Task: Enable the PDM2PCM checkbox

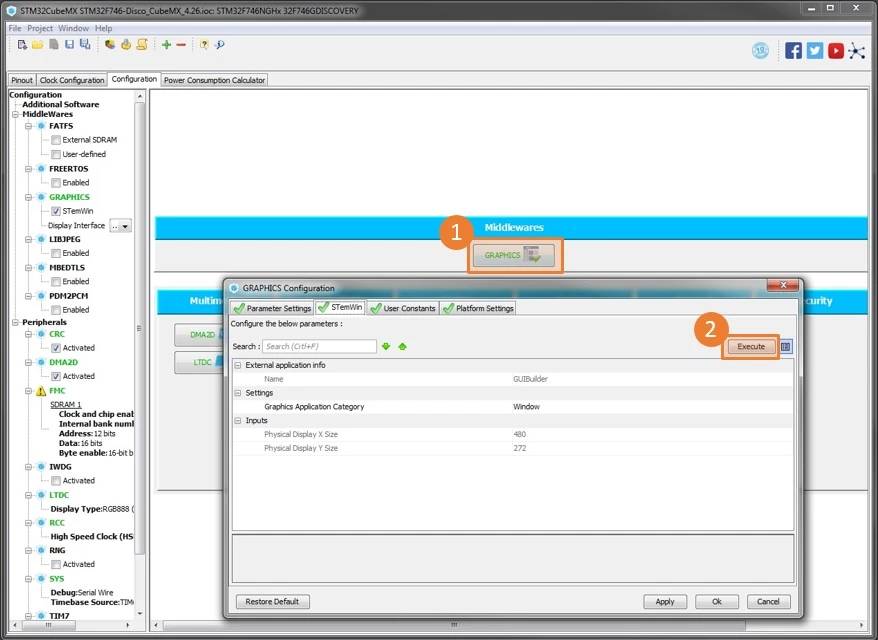Action: (x=56, y=310)
